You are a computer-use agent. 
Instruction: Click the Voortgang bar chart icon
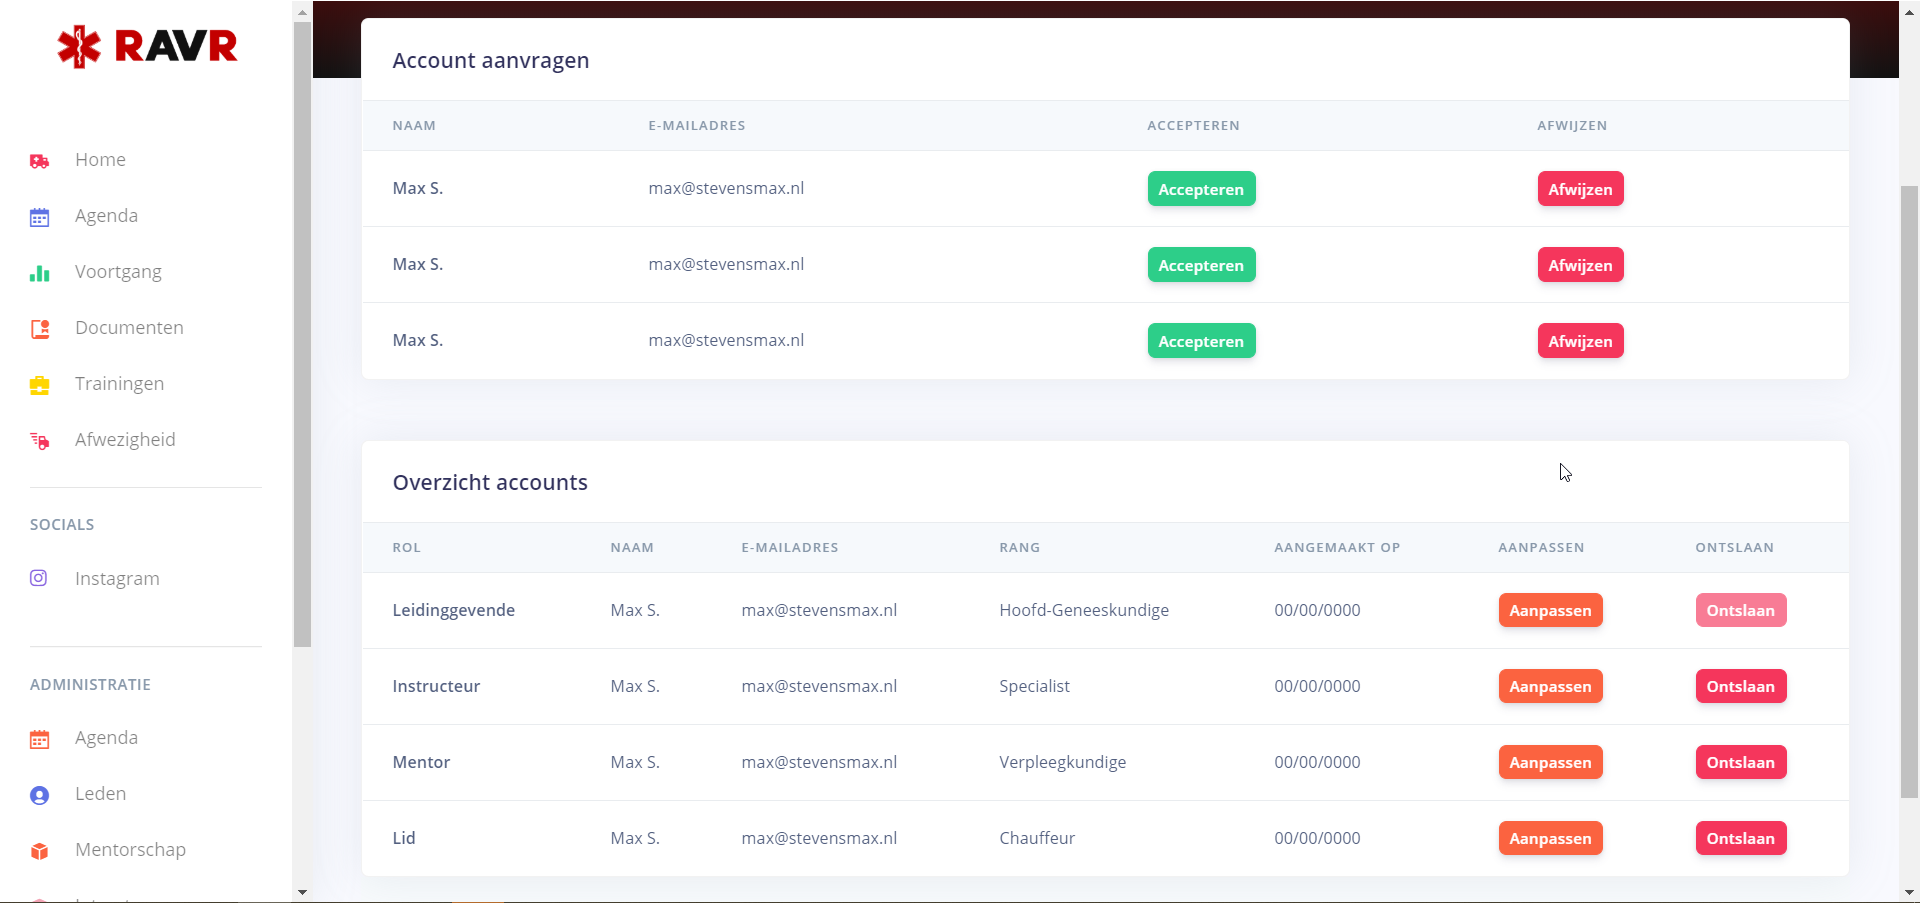tap(40, 273)
